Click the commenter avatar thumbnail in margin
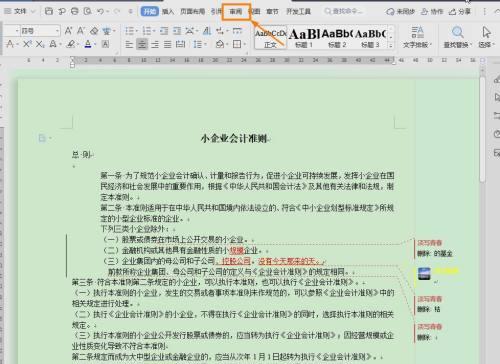The height and width of the screenshot is (364, 500). click(x=424, y=273)
